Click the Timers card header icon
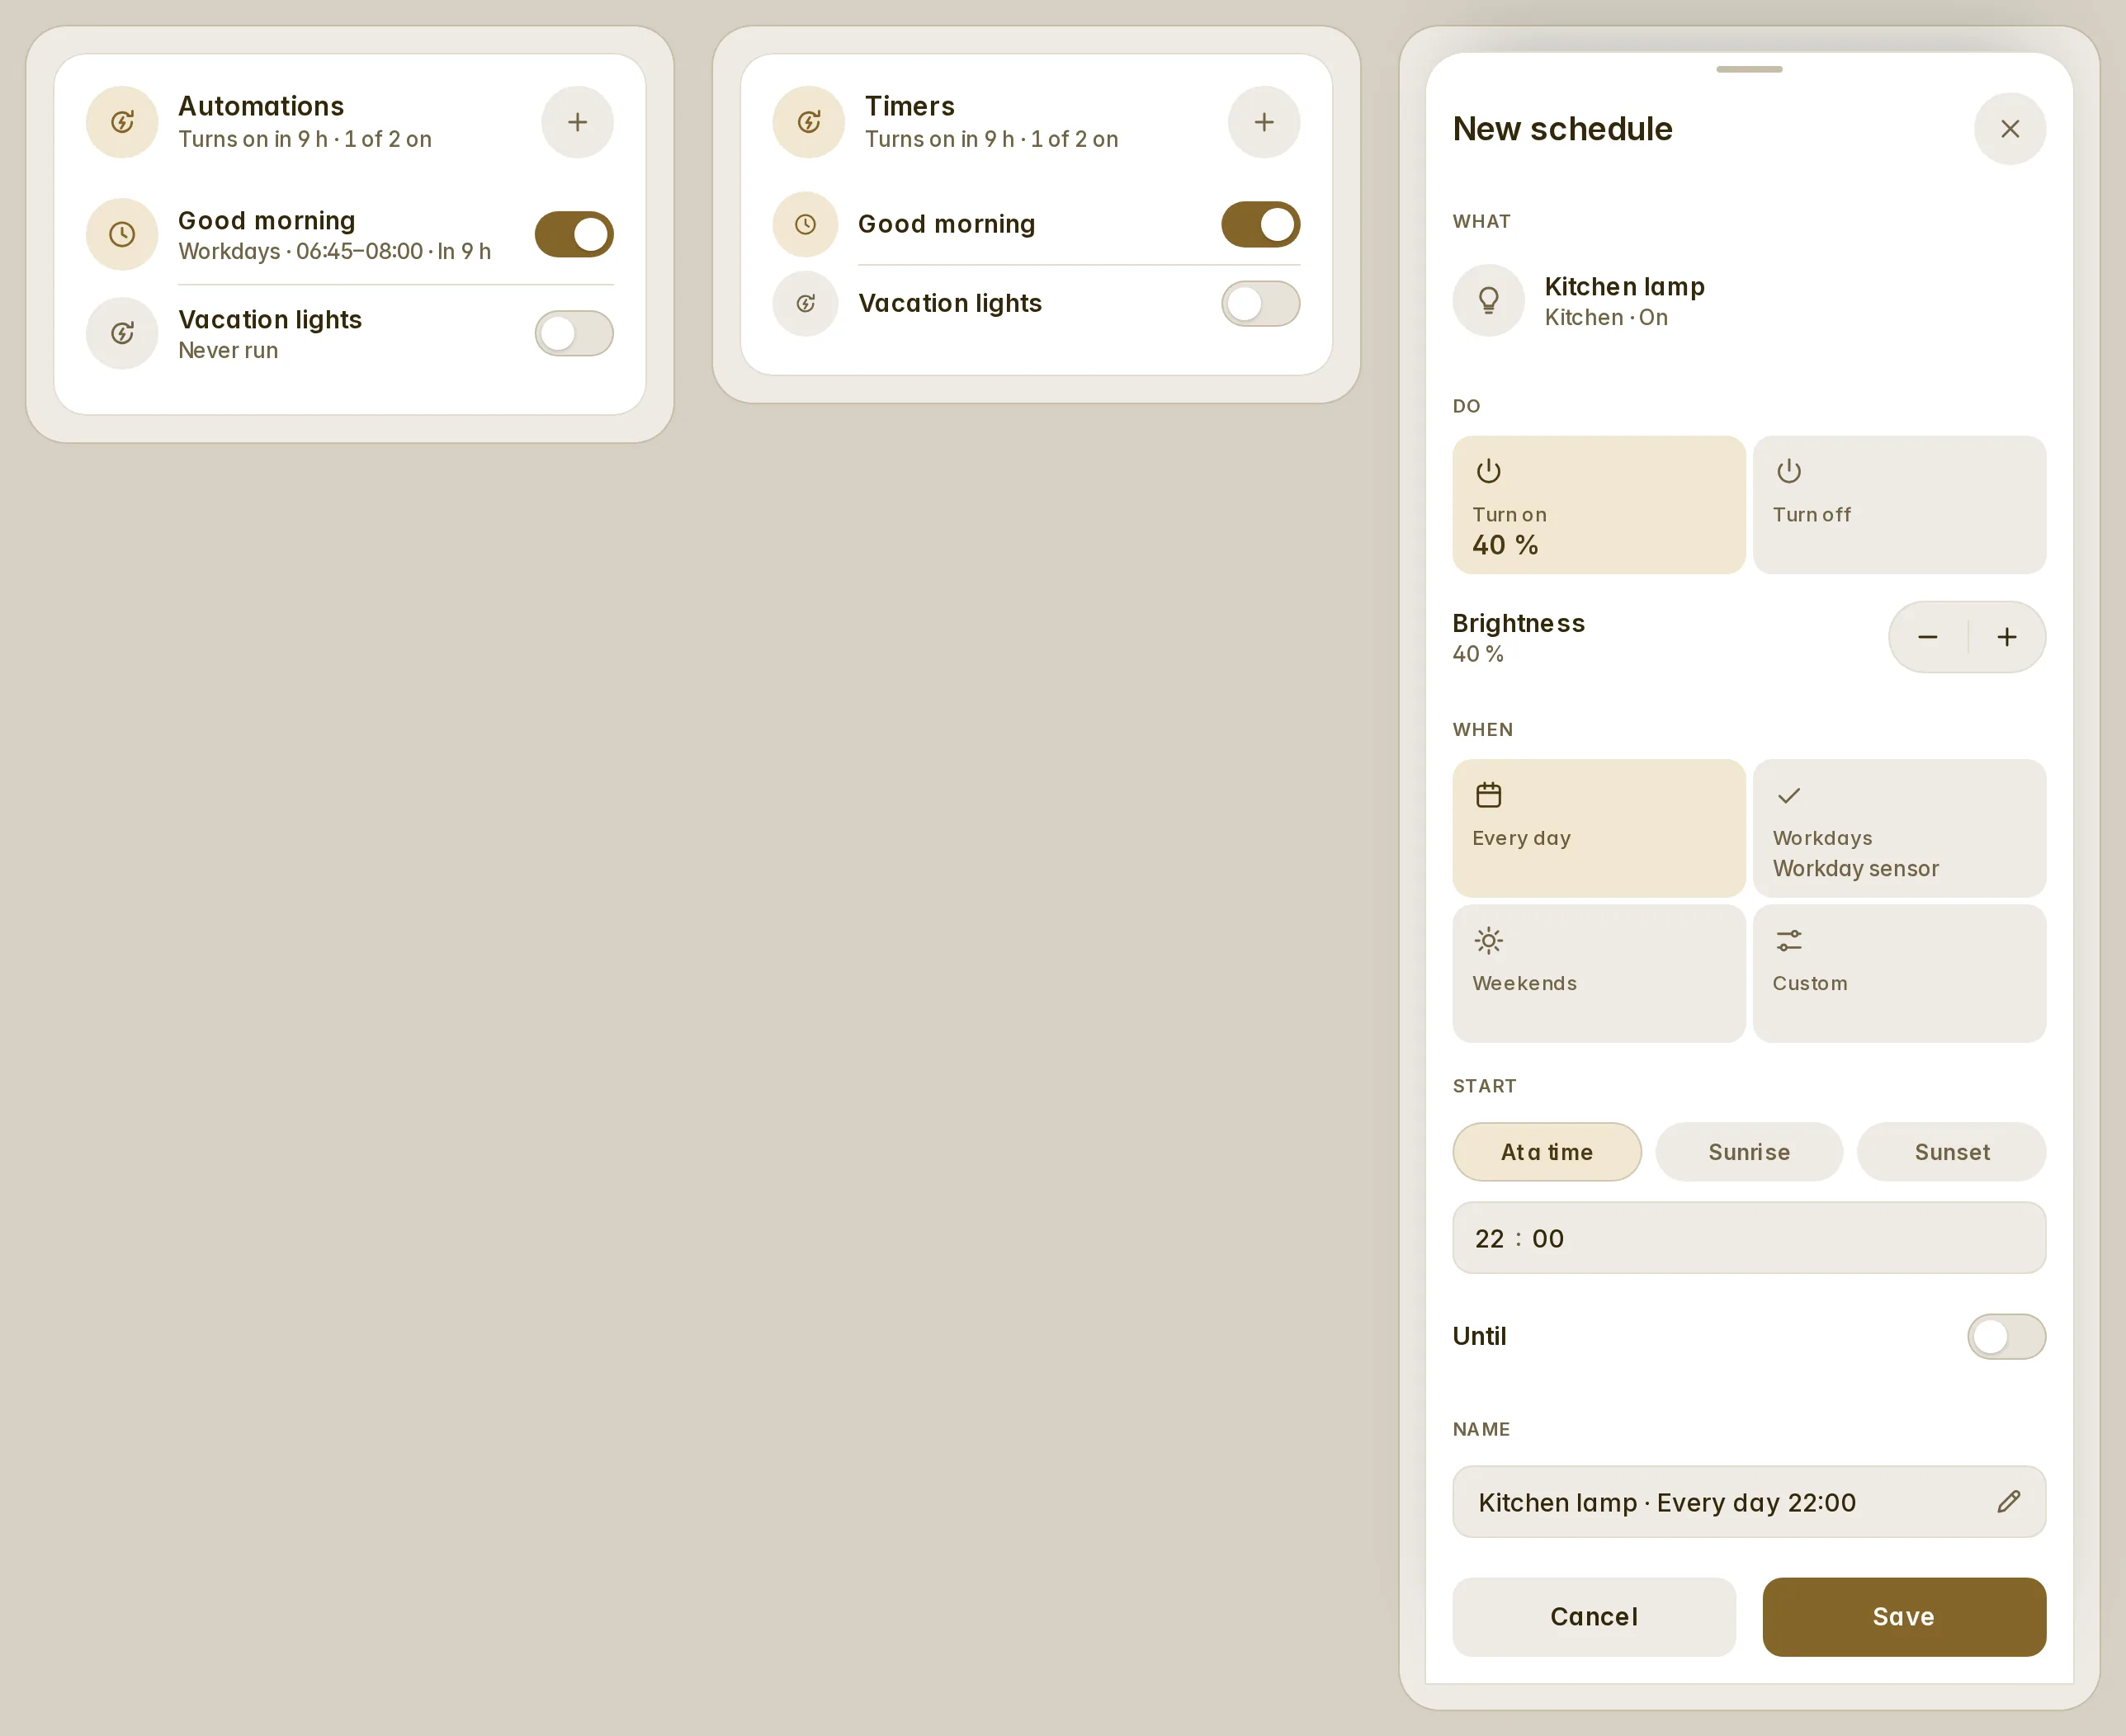Image resolution: width=2126 pixels, height=1736 pixels. (808, 122)
